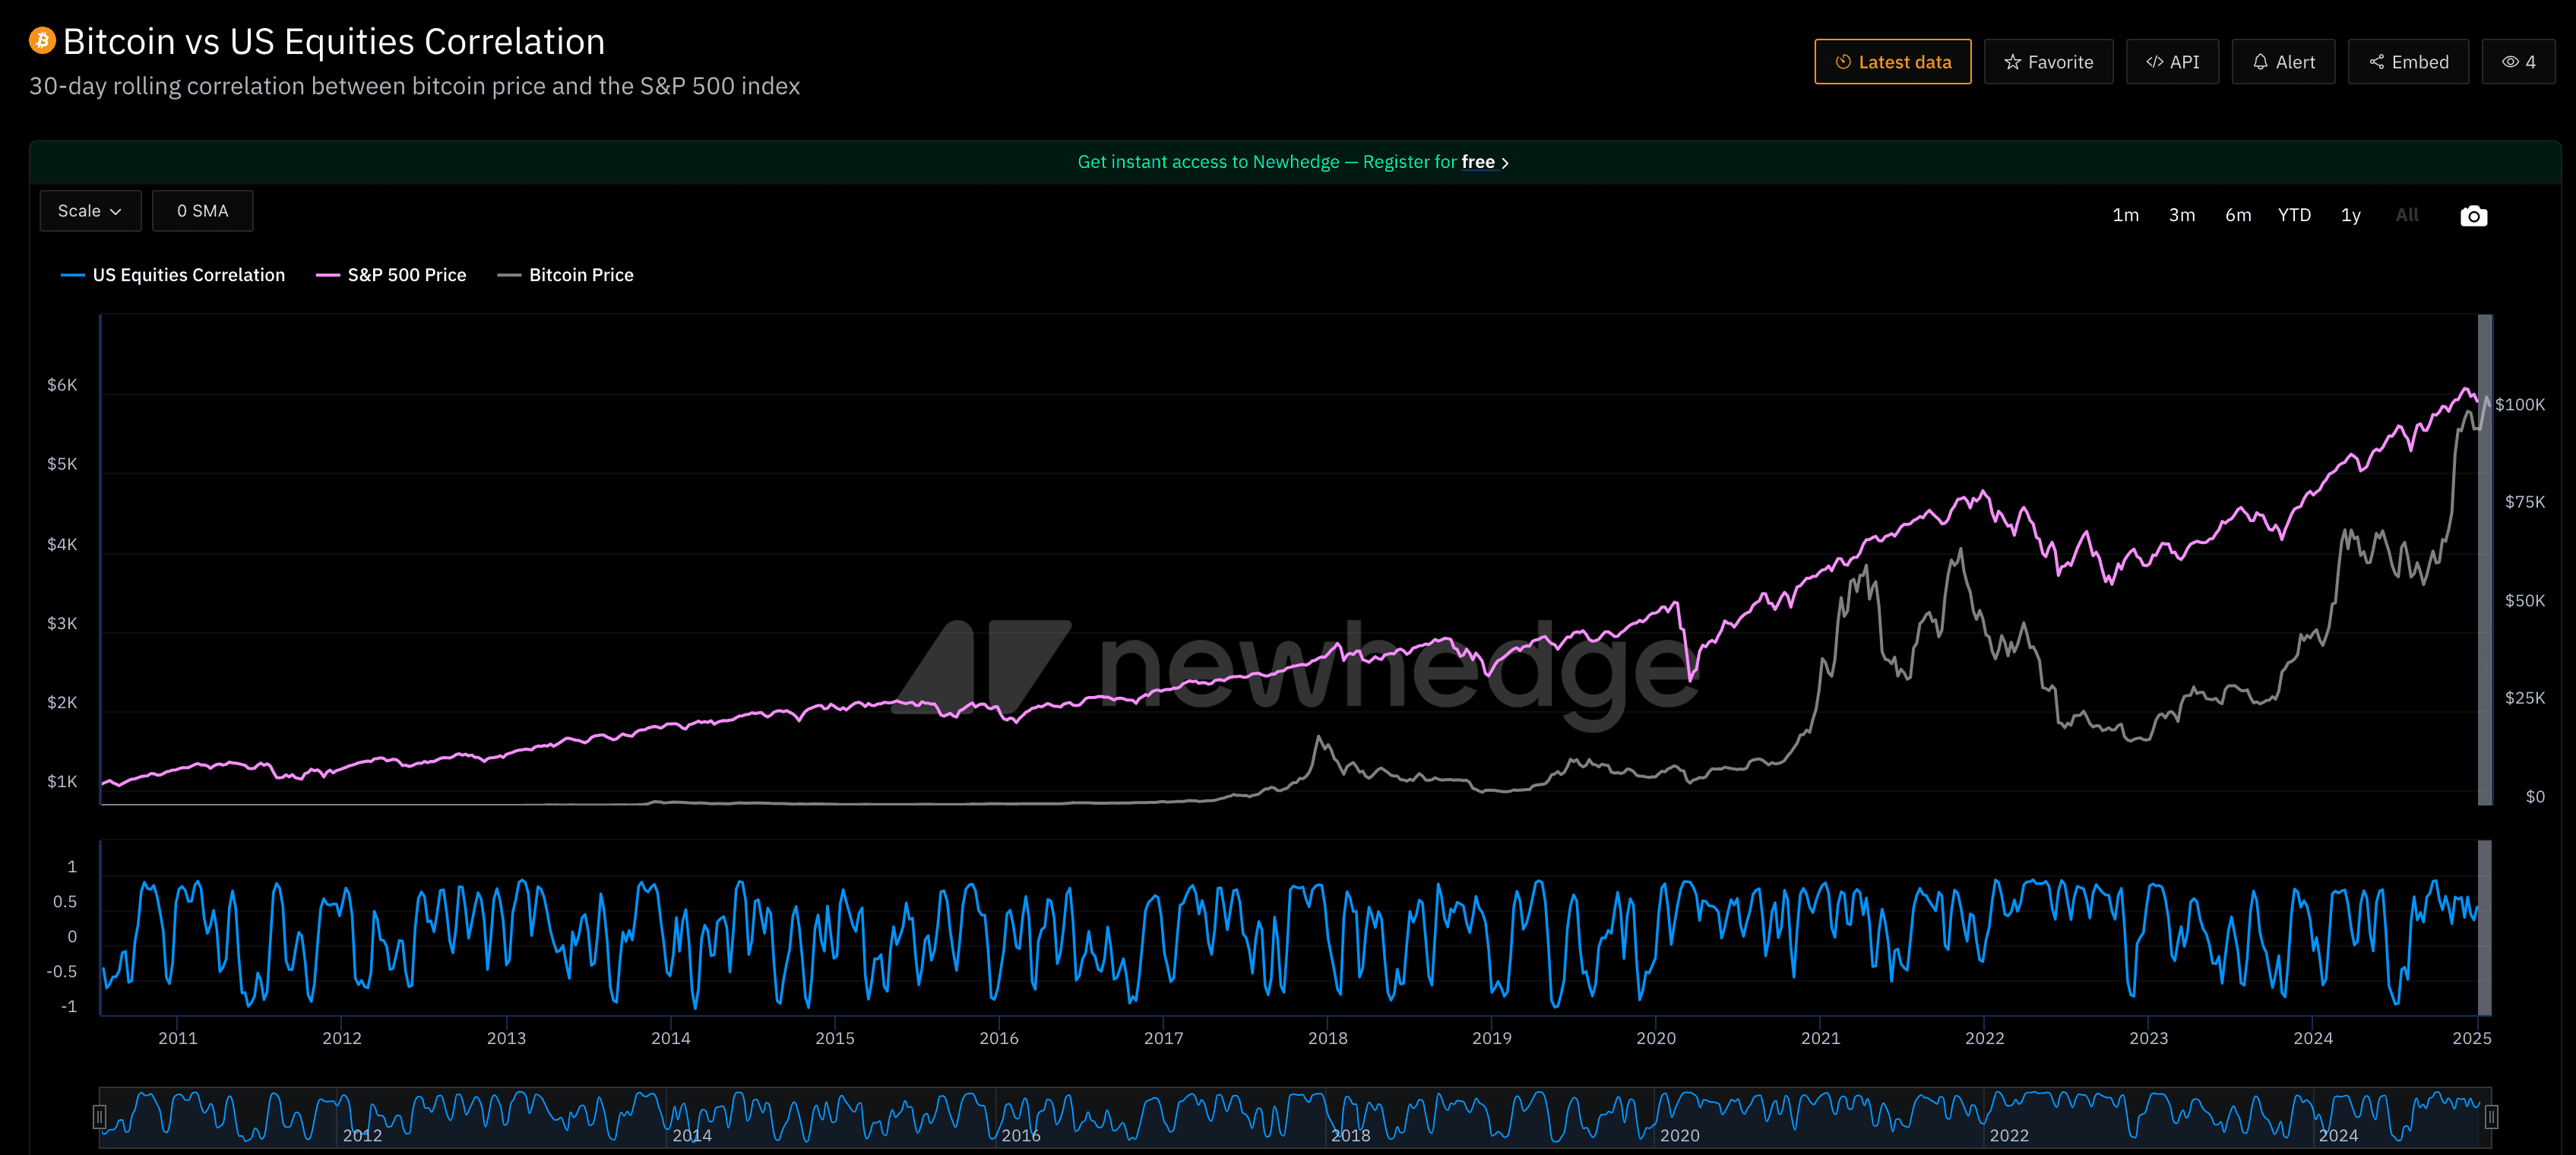Screen dimensions: 2576x1155
Task: Click the Register for free link
Action: coord(1477,162)
